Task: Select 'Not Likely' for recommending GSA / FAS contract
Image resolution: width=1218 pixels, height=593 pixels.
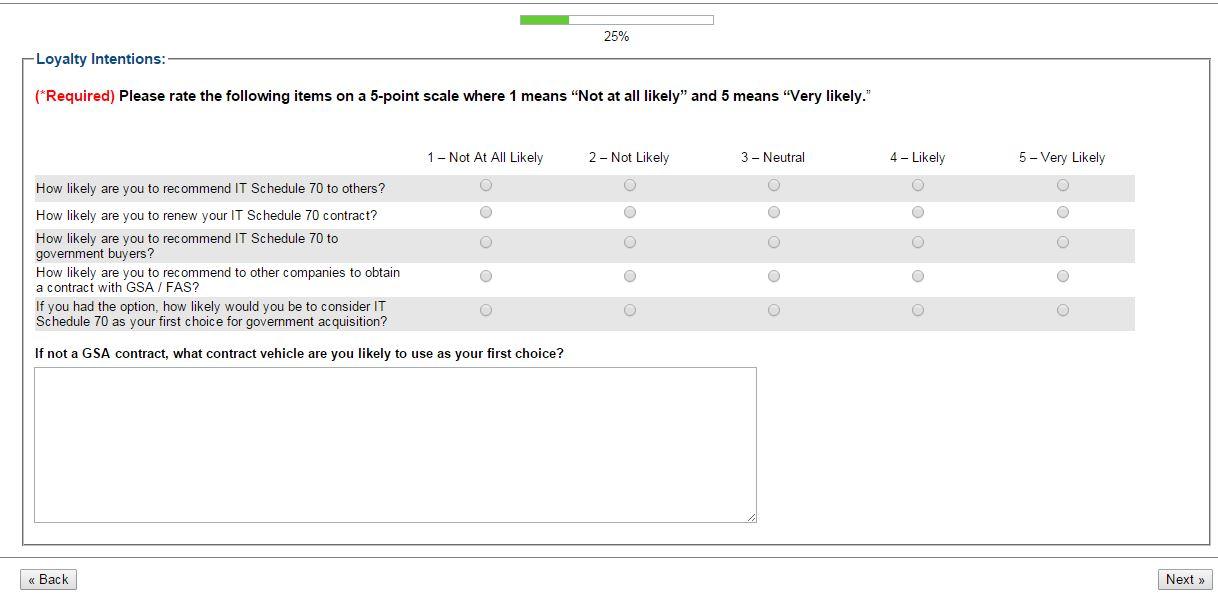Action: click(630, 276)
